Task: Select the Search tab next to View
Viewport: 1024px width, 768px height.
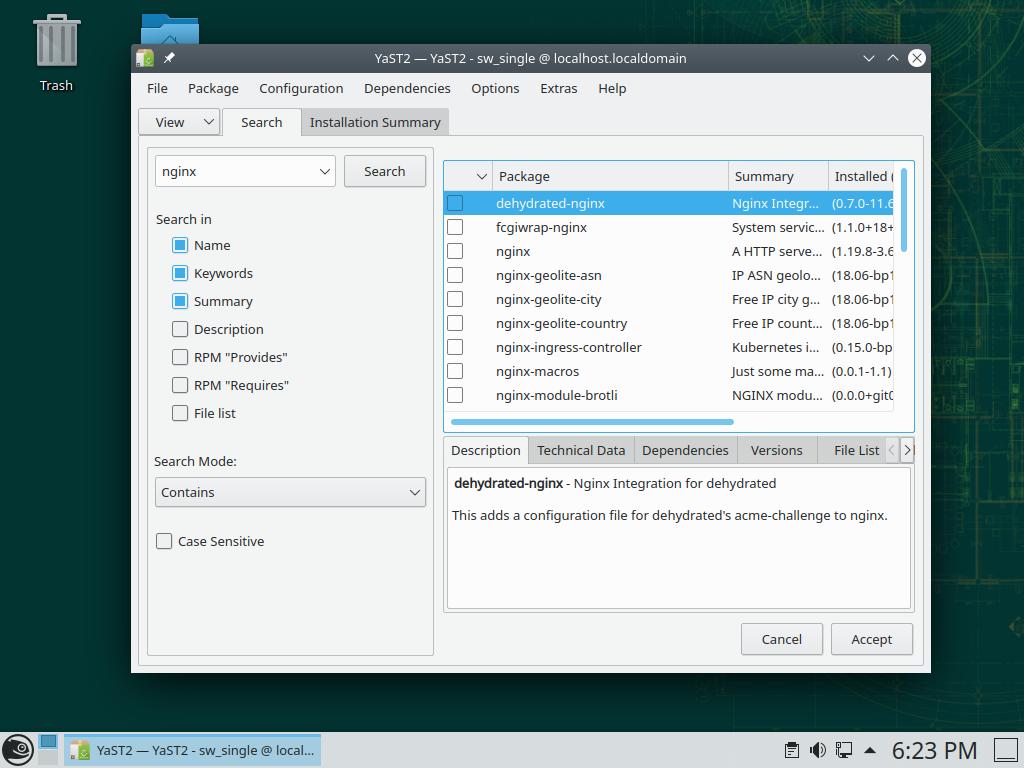Action: [x=262, y=122]
